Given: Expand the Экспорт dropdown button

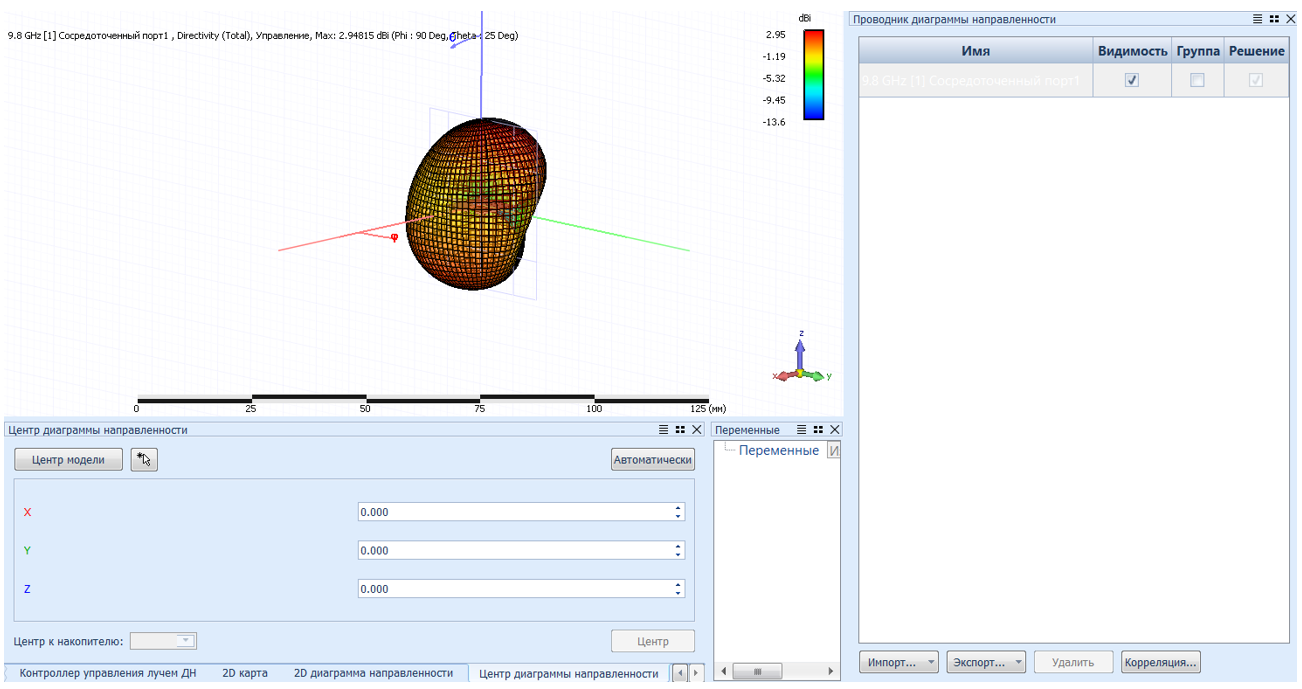Looking at the screenshot, I should 987,662.
